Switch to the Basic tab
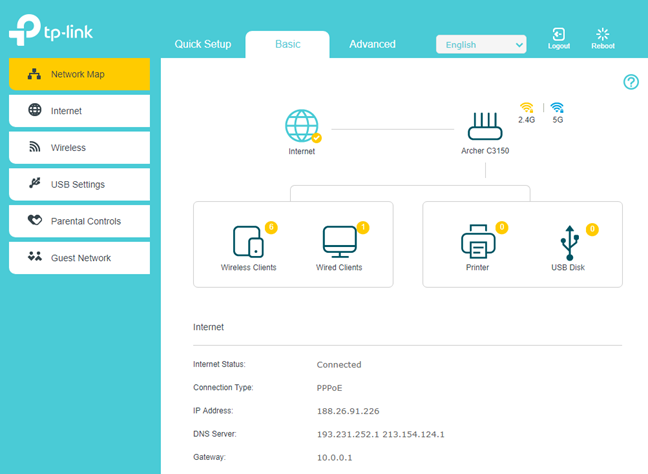The image size is (648, 474). coord(288,44)
